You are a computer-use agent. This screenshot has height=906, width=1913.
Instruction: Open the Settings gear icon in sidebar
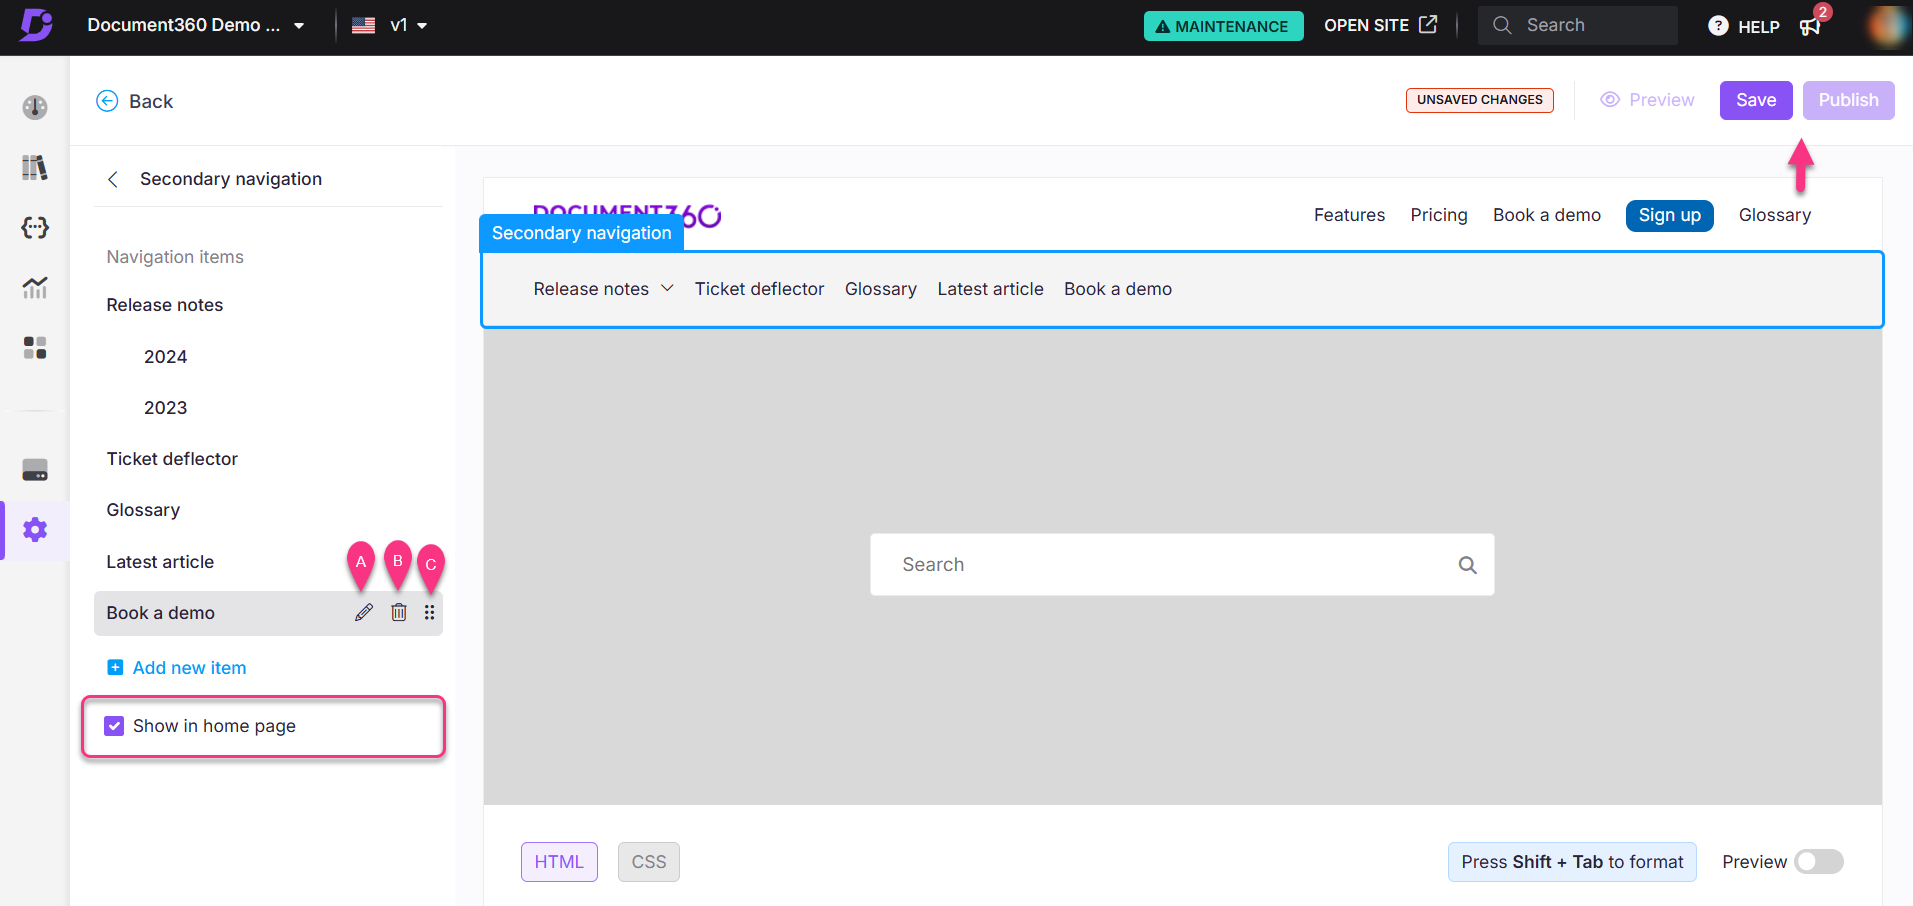[35, 530]
